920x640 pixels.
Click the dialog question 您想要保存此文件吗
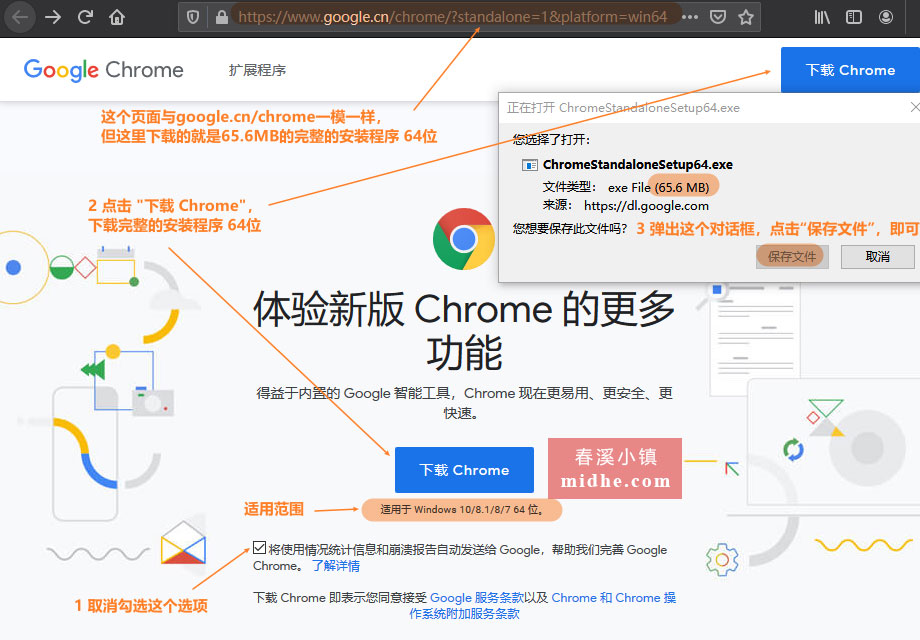(570, 229)
